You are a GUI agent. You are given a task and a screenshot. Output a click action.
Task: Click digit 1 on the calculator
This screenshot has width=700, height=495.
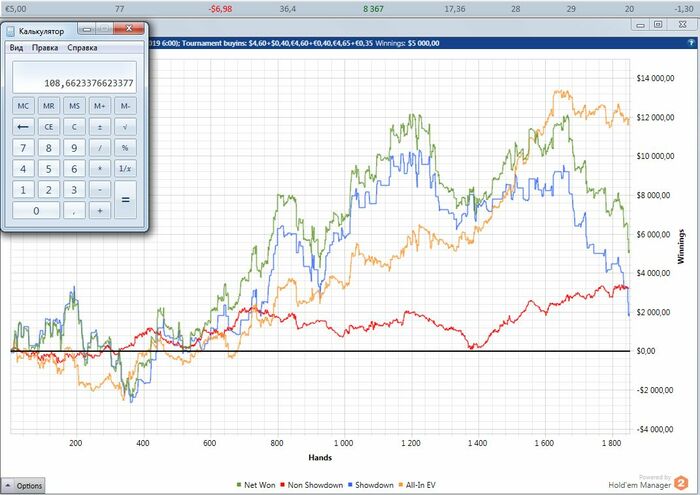tap(23, 190)
